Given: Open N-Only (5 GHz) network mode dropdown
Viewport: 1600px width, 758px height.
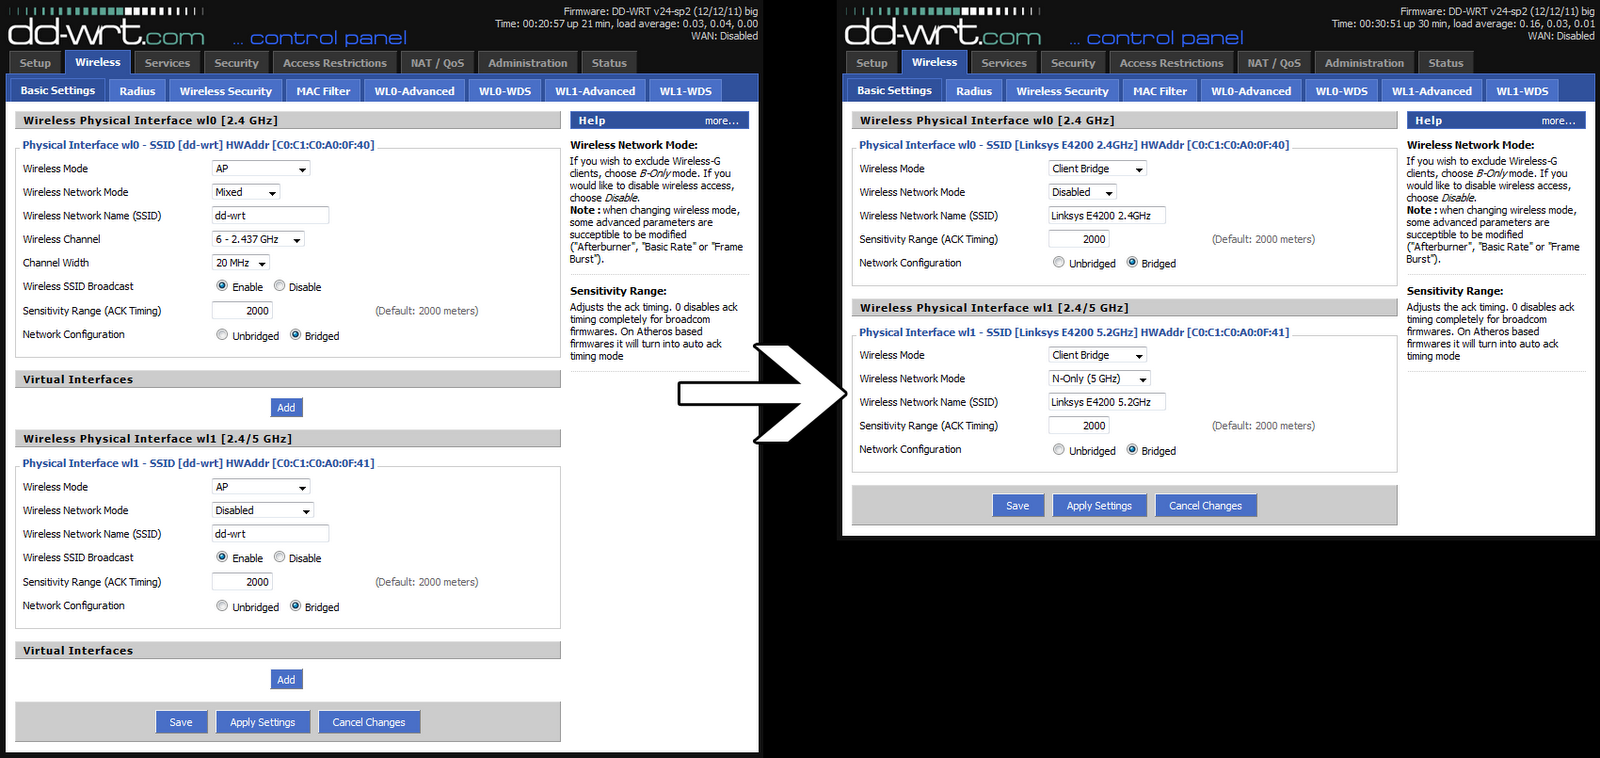Looking at the screenshot, I should (1100, 379).
